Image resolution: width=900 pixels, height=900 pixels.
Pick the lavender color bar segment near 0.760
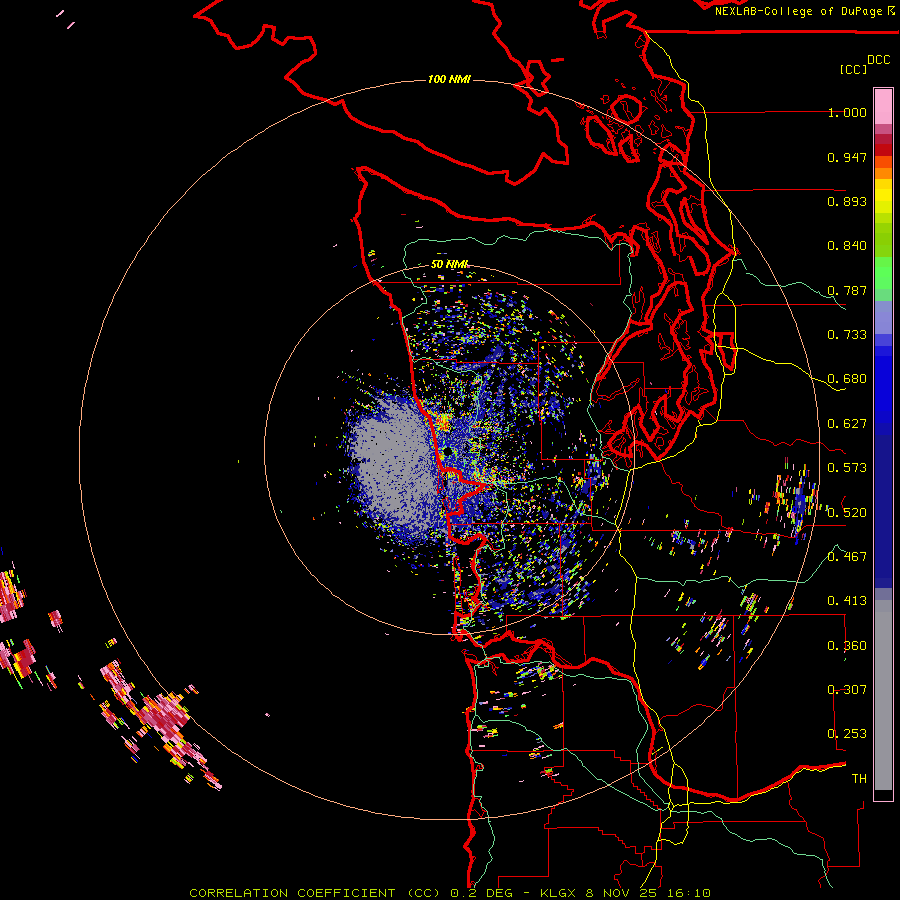point(883,317)
